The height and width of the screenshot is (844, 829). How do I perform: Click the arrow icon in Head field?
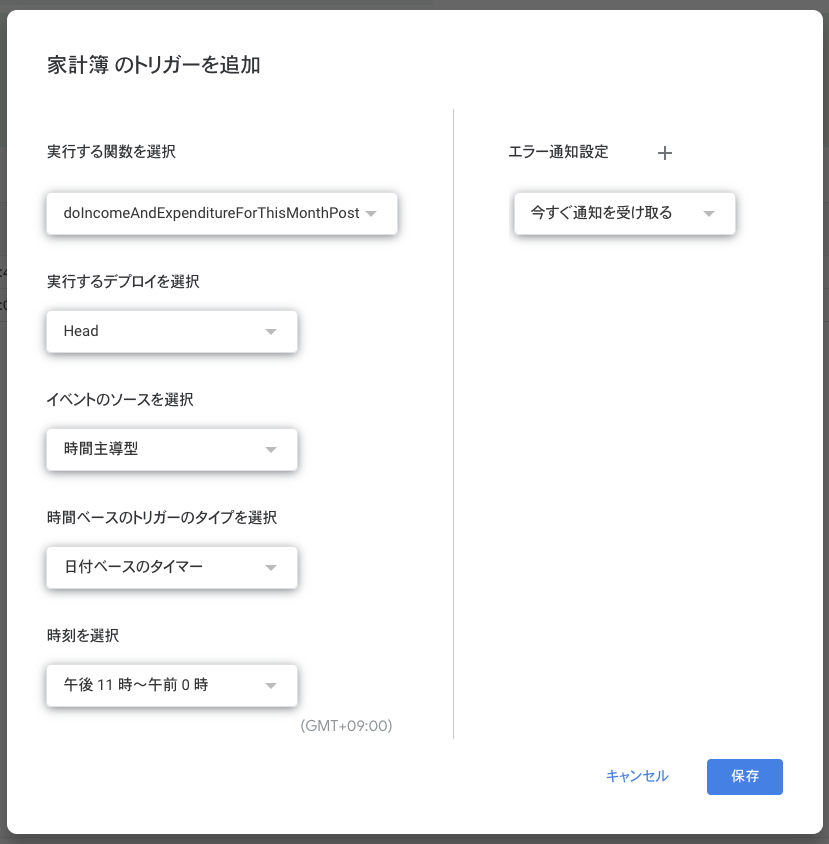click(x=270, y=332)
